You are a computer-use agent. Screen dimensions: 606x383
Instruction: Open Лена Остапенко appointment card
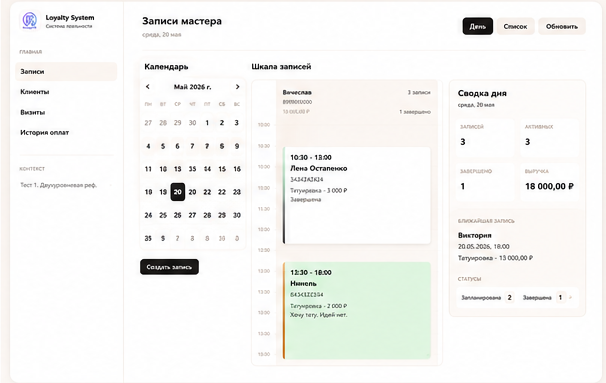(357, 195)
